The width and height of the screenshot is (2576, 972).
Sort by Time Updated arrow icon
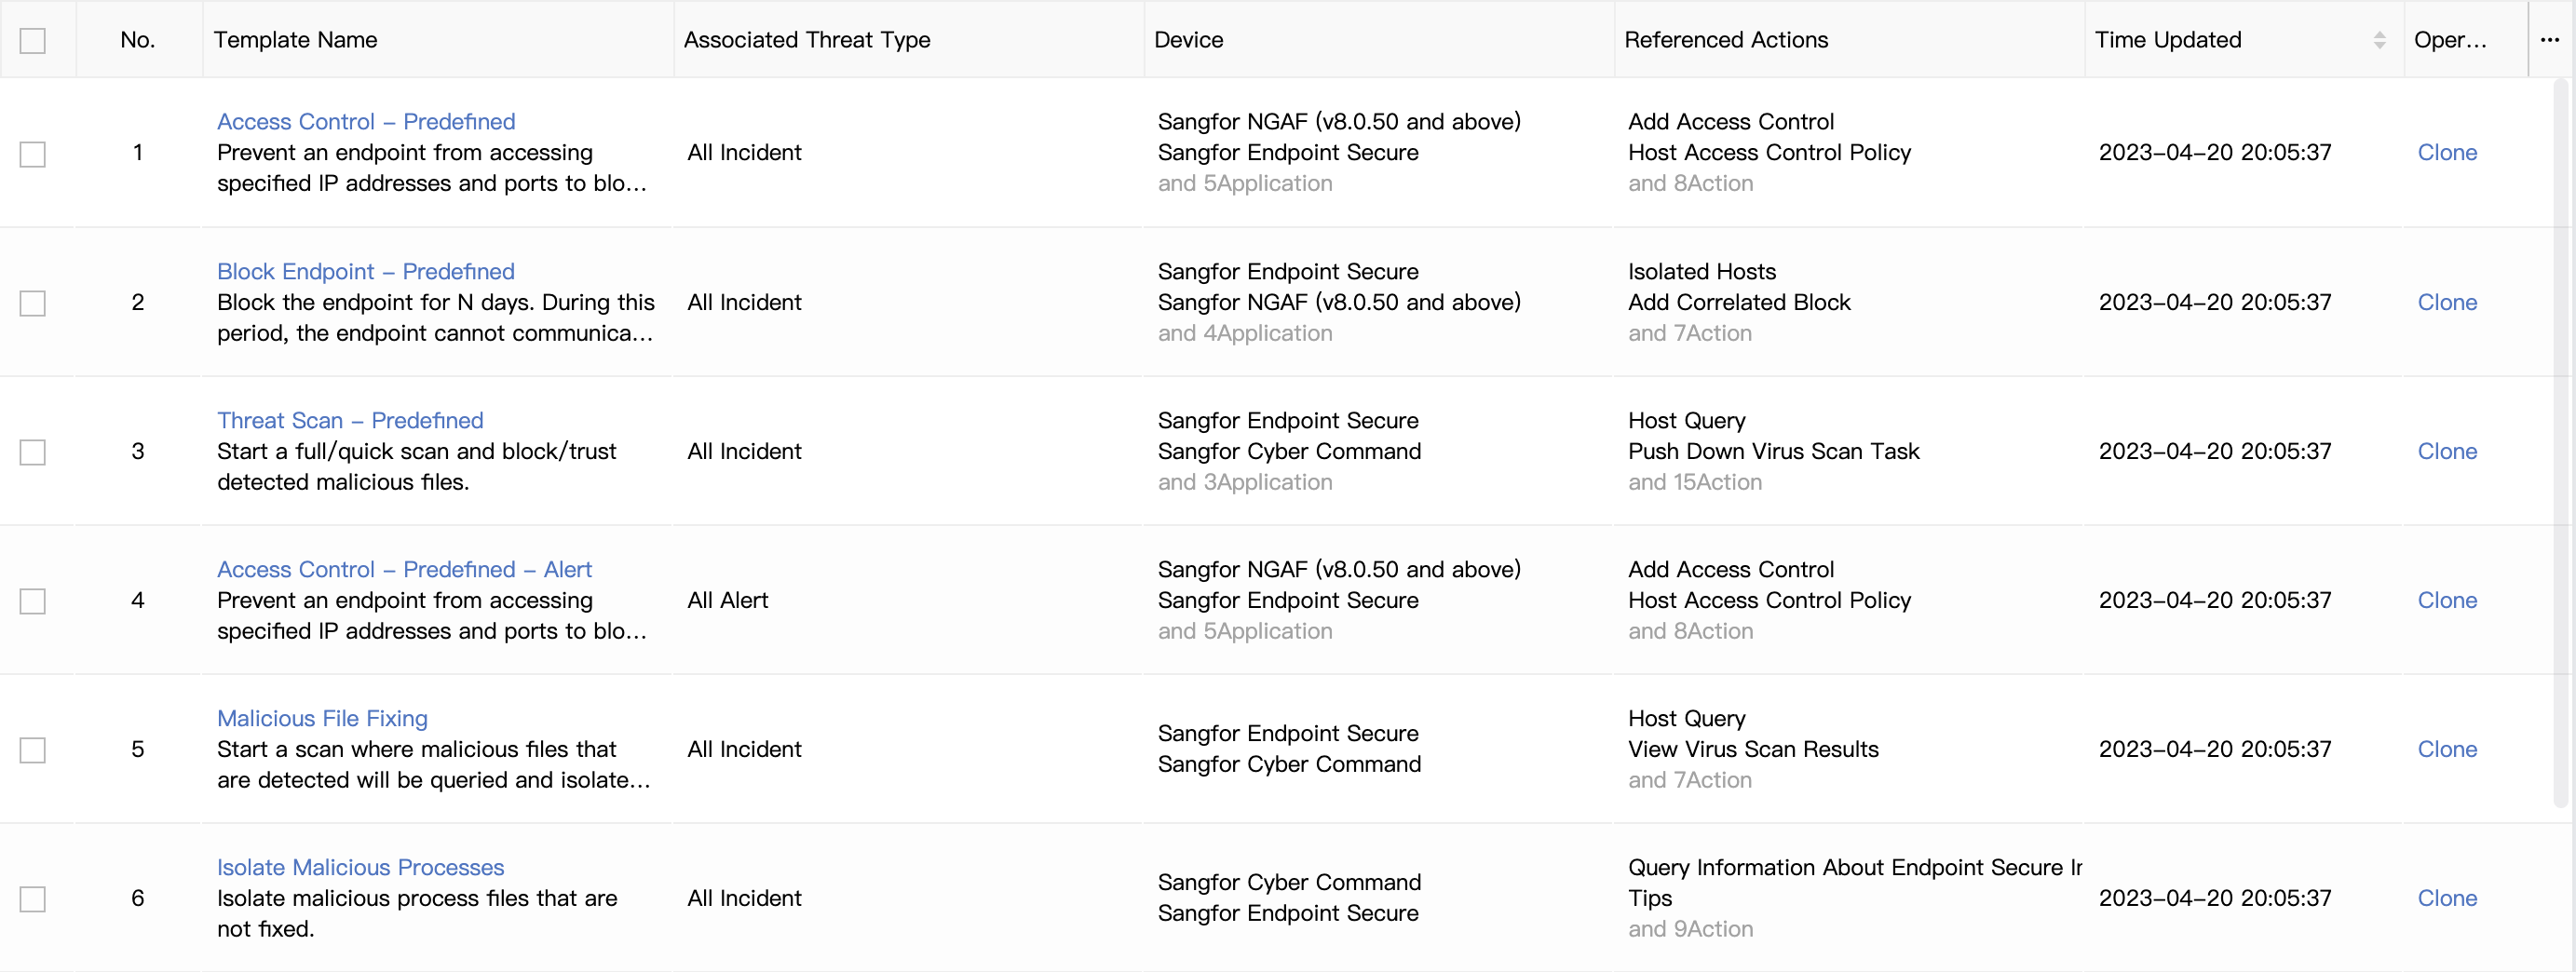2379,40
